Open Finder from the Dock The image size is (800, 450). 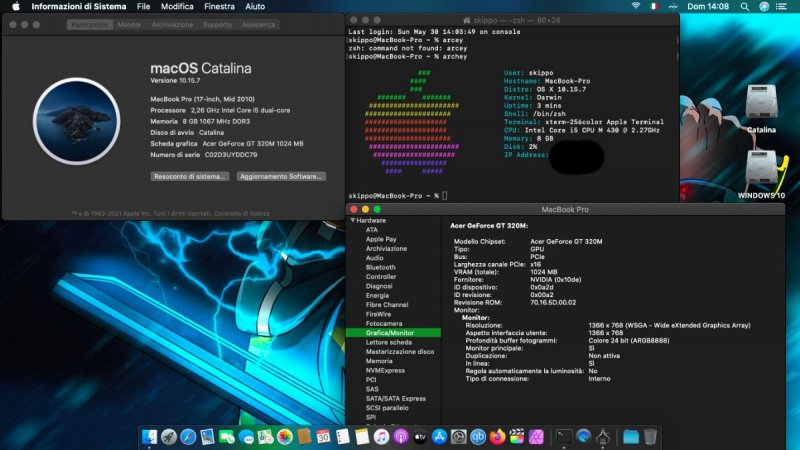point(149,437)
